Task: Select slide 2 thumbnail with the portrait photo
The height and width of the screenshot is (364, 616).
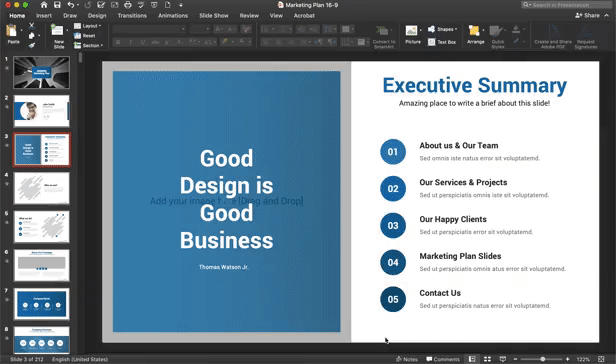Action: [x=41, y=111]
